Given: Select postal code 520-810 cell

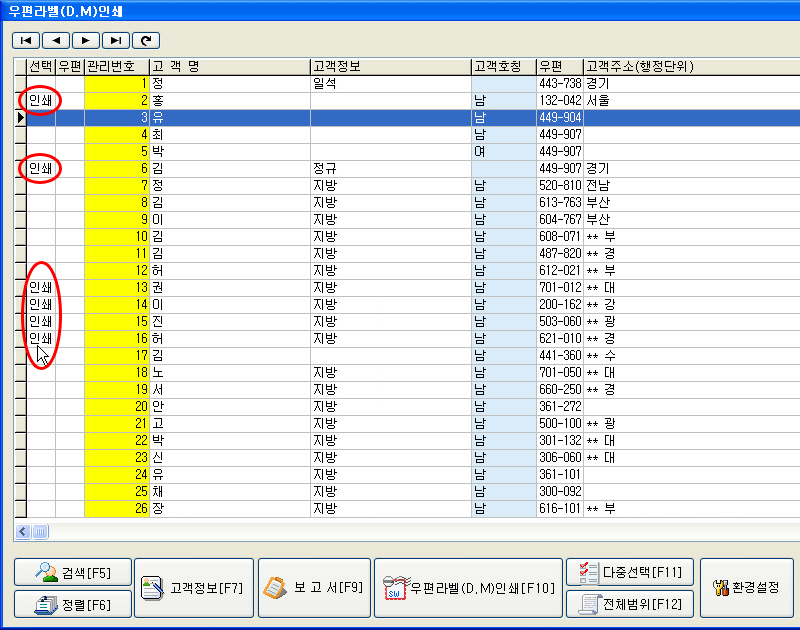Looking at the screenshot, I should (560, 186).
